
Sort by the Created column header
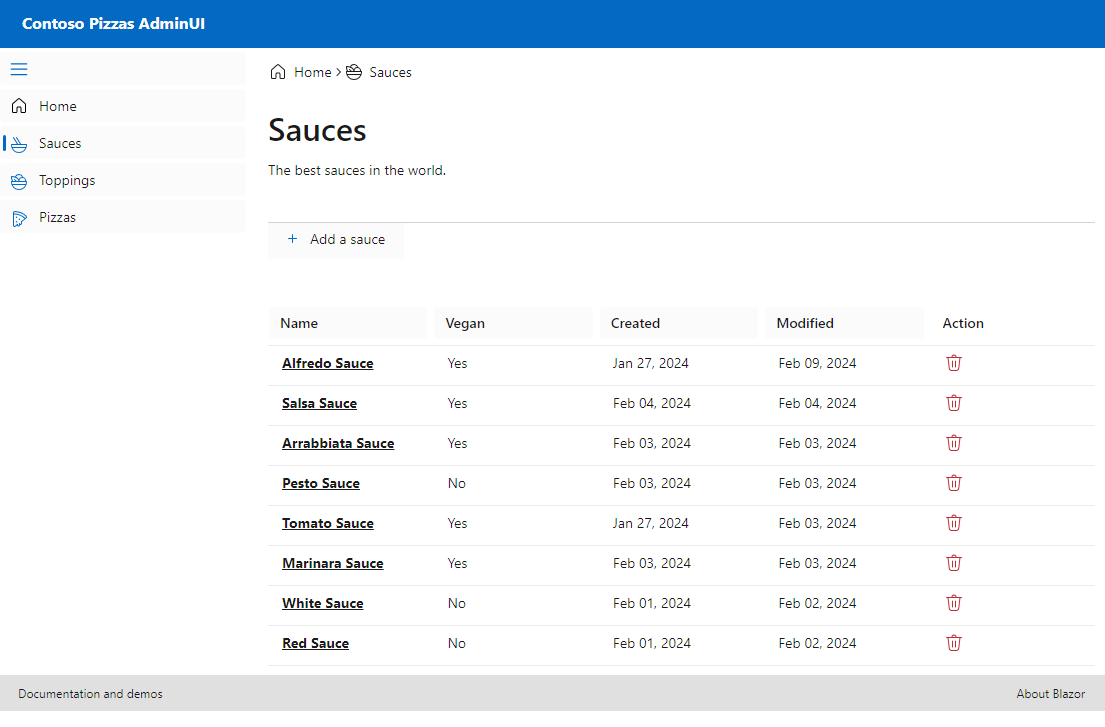pos(635,323)
